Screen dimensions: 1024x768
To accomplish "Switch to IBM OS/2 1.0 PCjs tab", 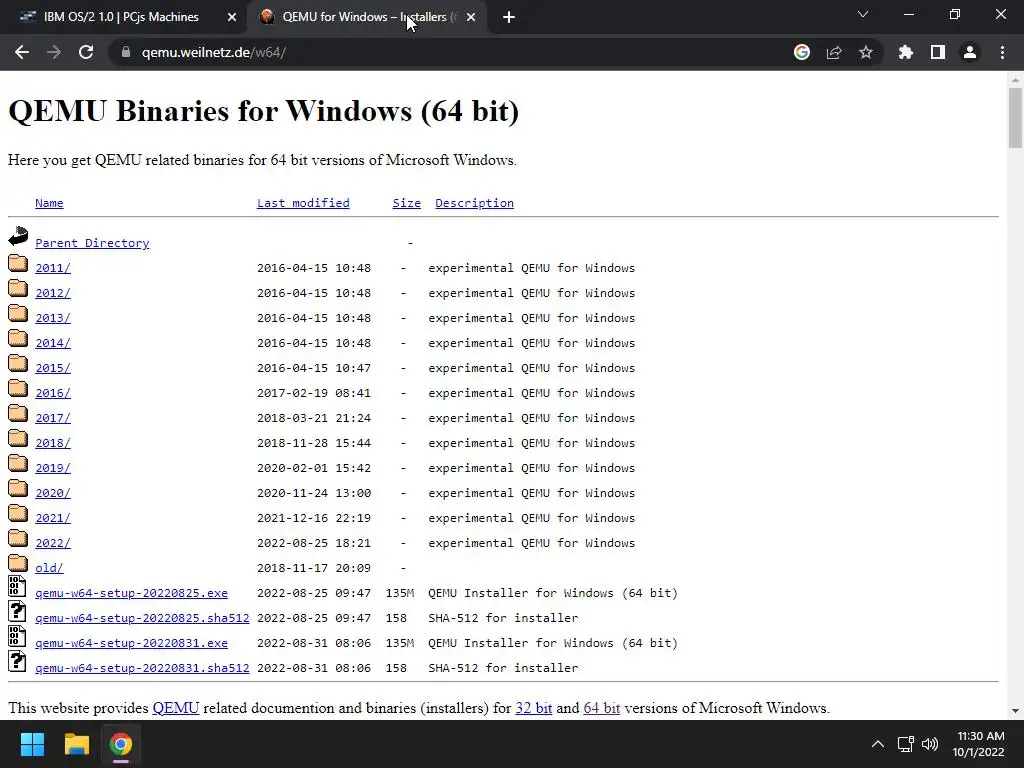I will [121, 17].
